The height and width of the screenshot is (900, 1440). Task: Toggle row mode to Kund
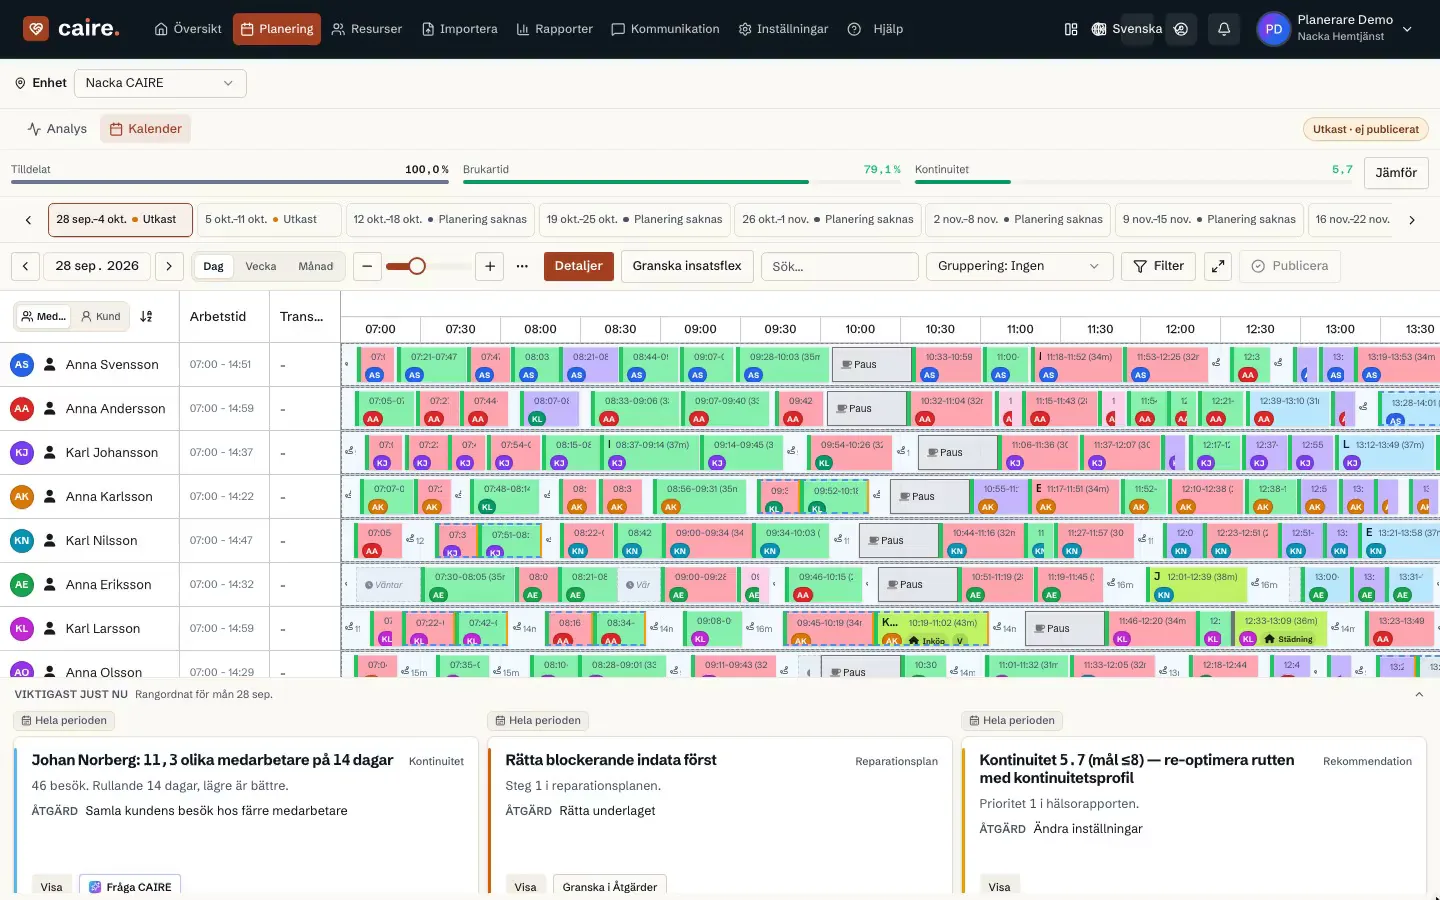[101, 316]
